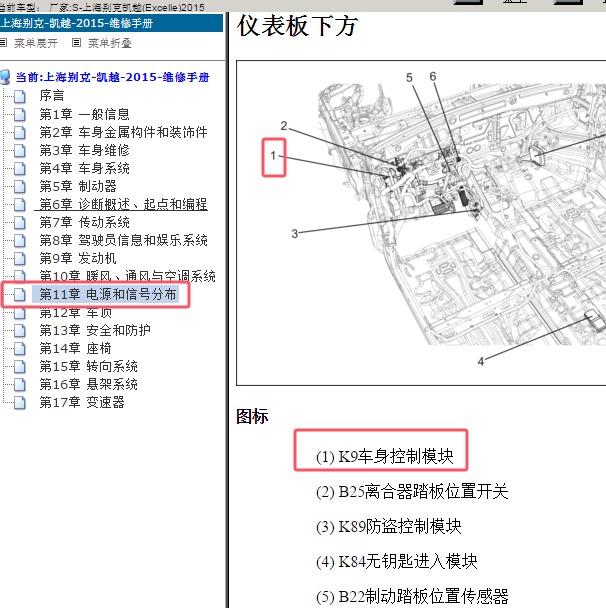
Task: Click the page icon beside 序言
Action: [x=20, y=96]
